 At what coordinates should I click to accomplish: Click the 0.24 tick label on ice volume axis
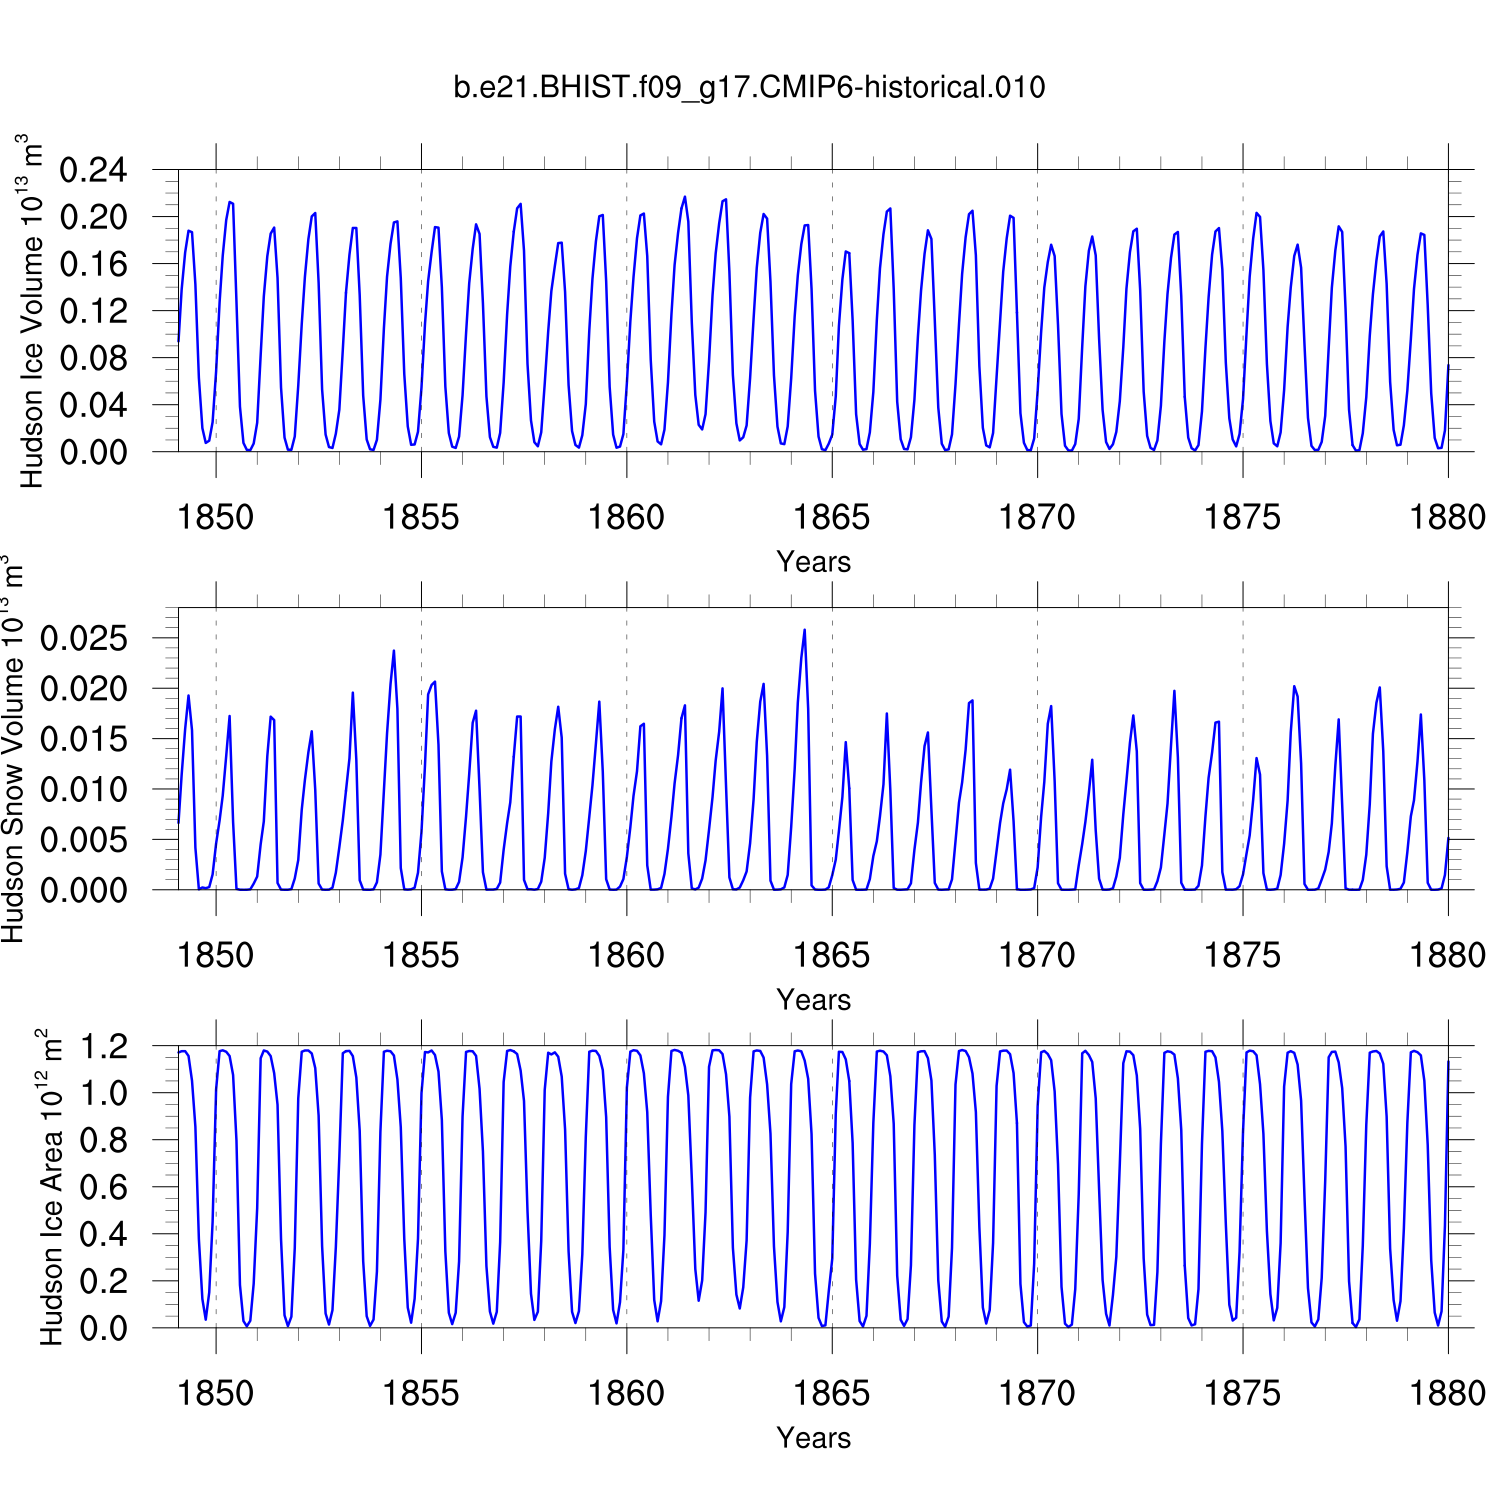[x=94, y=170]
